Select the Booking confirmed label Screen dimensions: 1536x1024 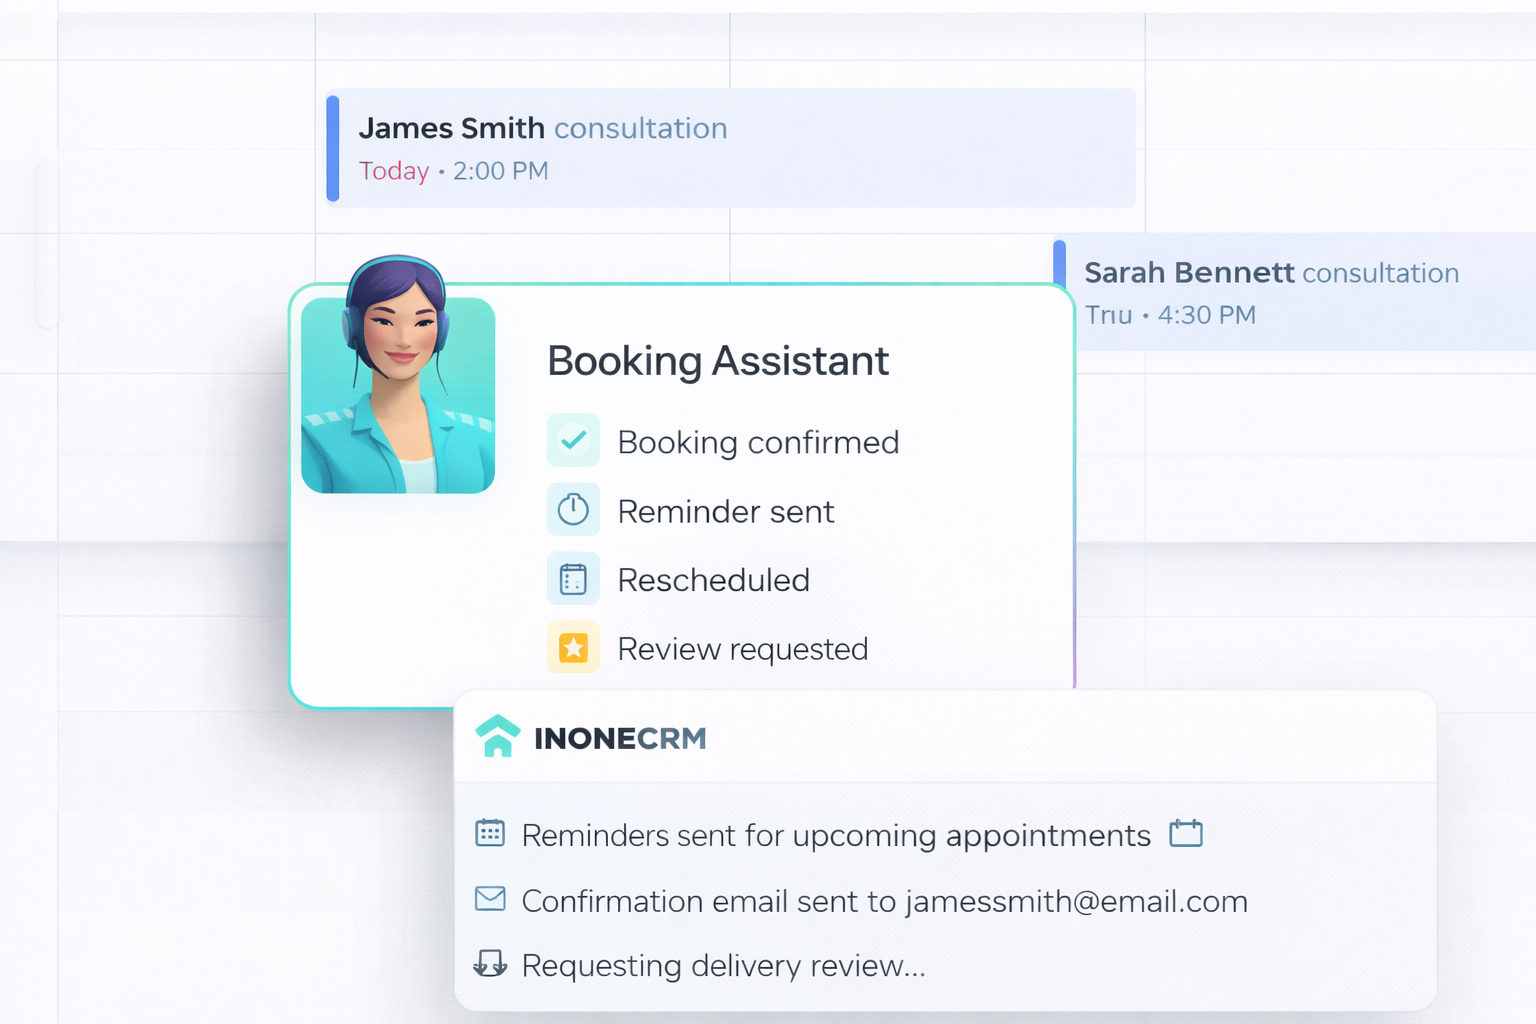point(758,442)
